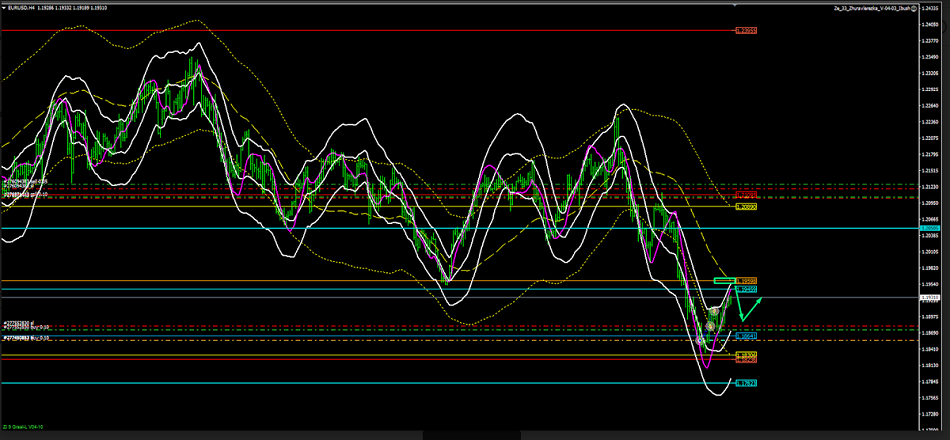Select the bottom cyan horizontal support line
Screen dimensions: 950x440
pyautogui.click(x=400, y=383)
